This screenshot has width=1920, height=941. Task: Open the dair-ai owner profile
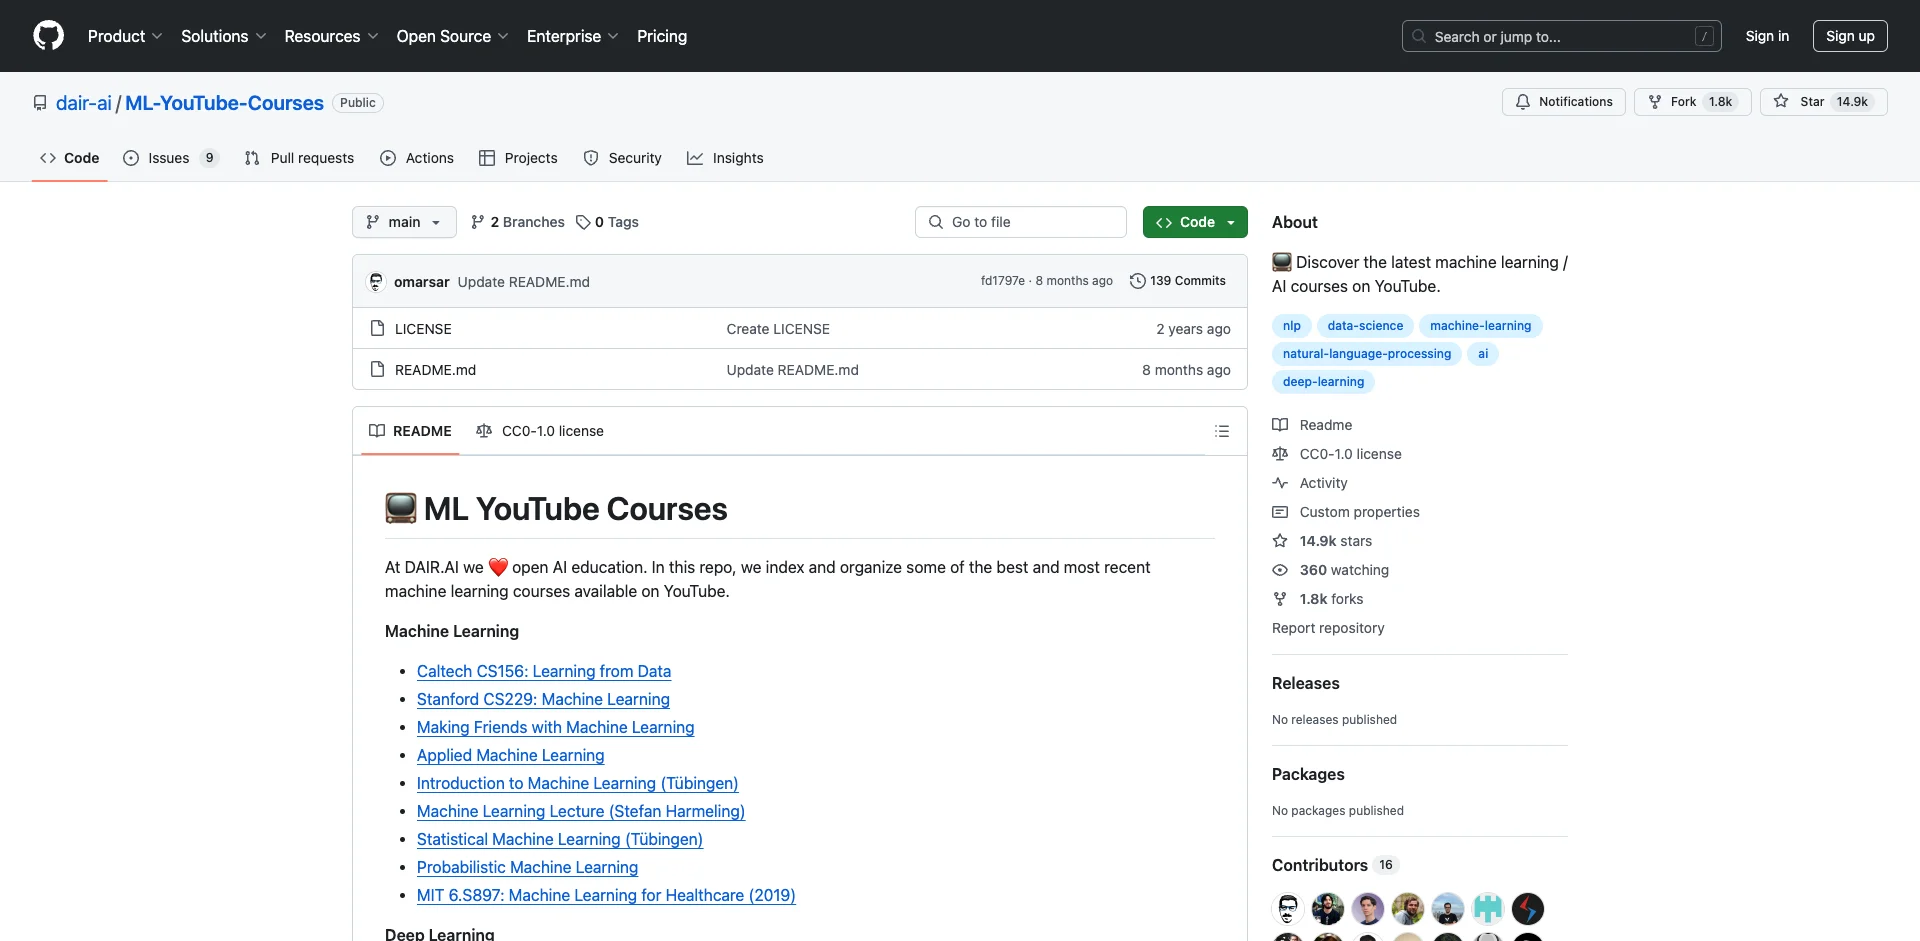point(84,103)
